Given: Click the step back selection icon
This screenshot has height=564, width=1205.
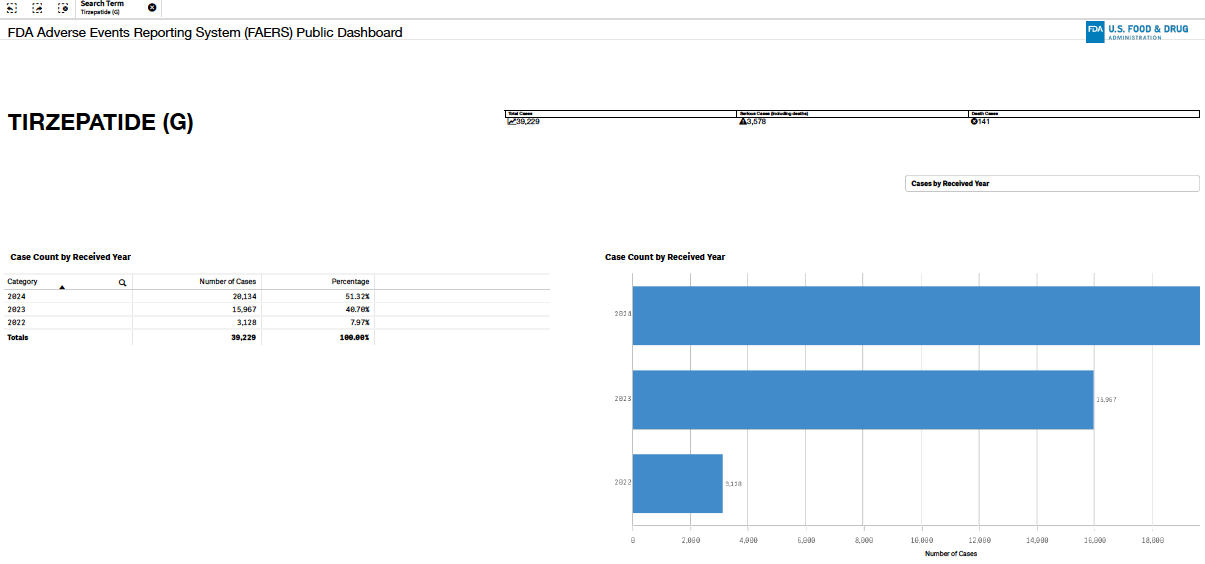Looking at the screenshot, I should 12,8.
